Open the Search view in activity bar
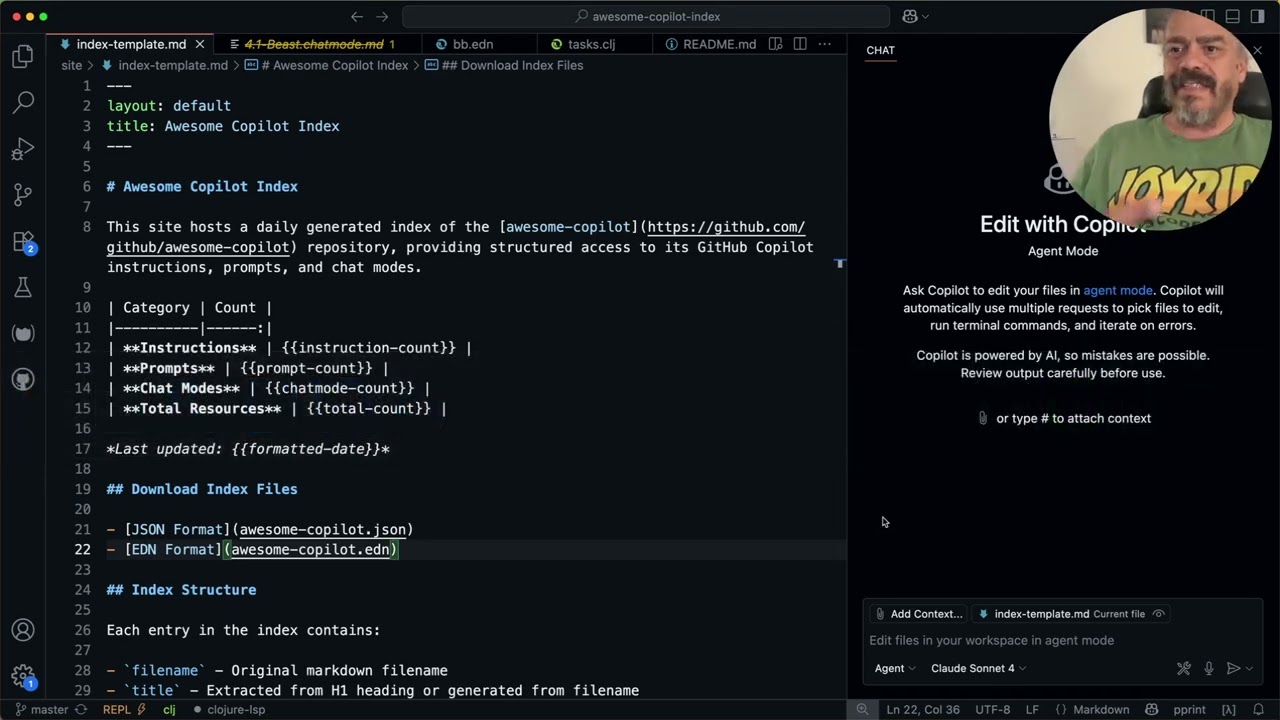 pos(23,102)
